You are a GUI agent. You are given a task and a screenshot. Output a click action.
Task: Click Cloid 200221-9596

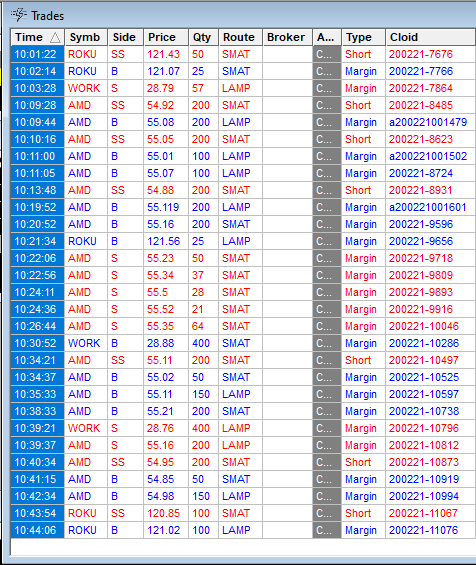point(421,224)
